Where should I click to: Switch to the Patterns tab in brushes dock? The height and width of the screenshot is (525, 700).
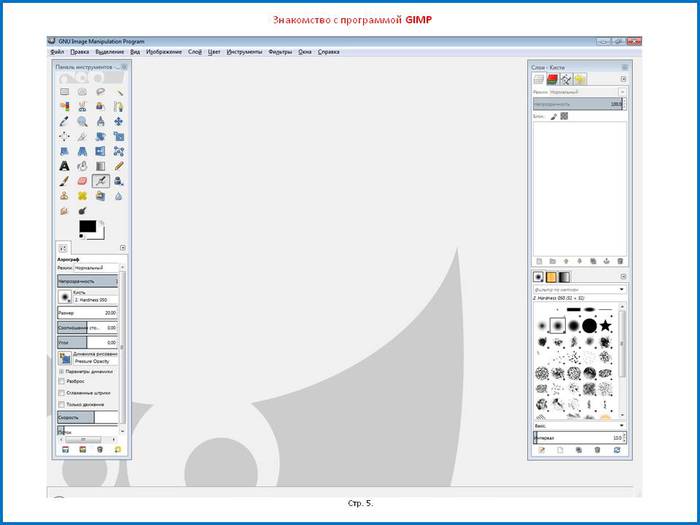click(551, 277)
